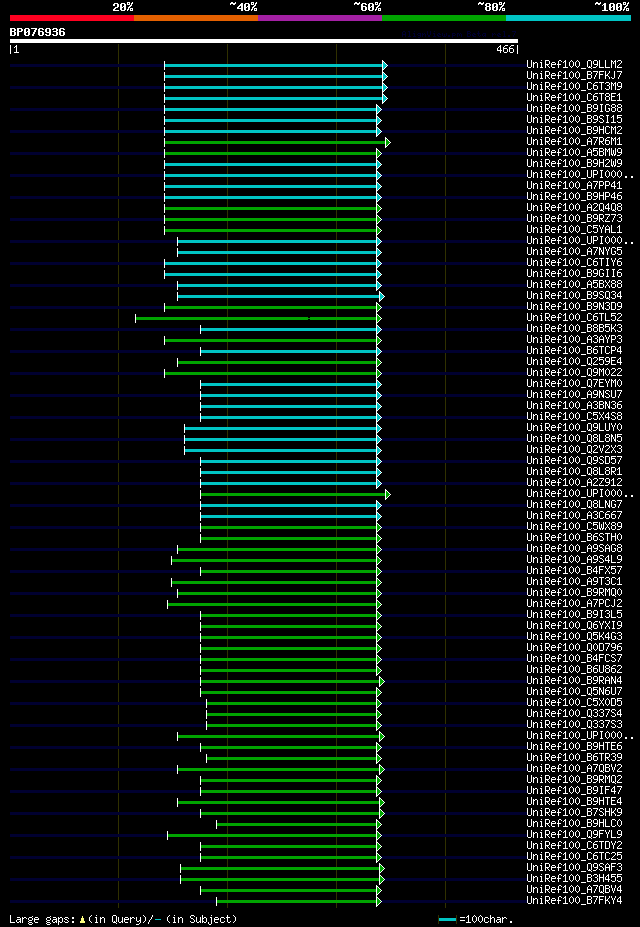Select the label UniRef100_C6TL52
This screenshot has width=640, height=927.
click(574, 317)
